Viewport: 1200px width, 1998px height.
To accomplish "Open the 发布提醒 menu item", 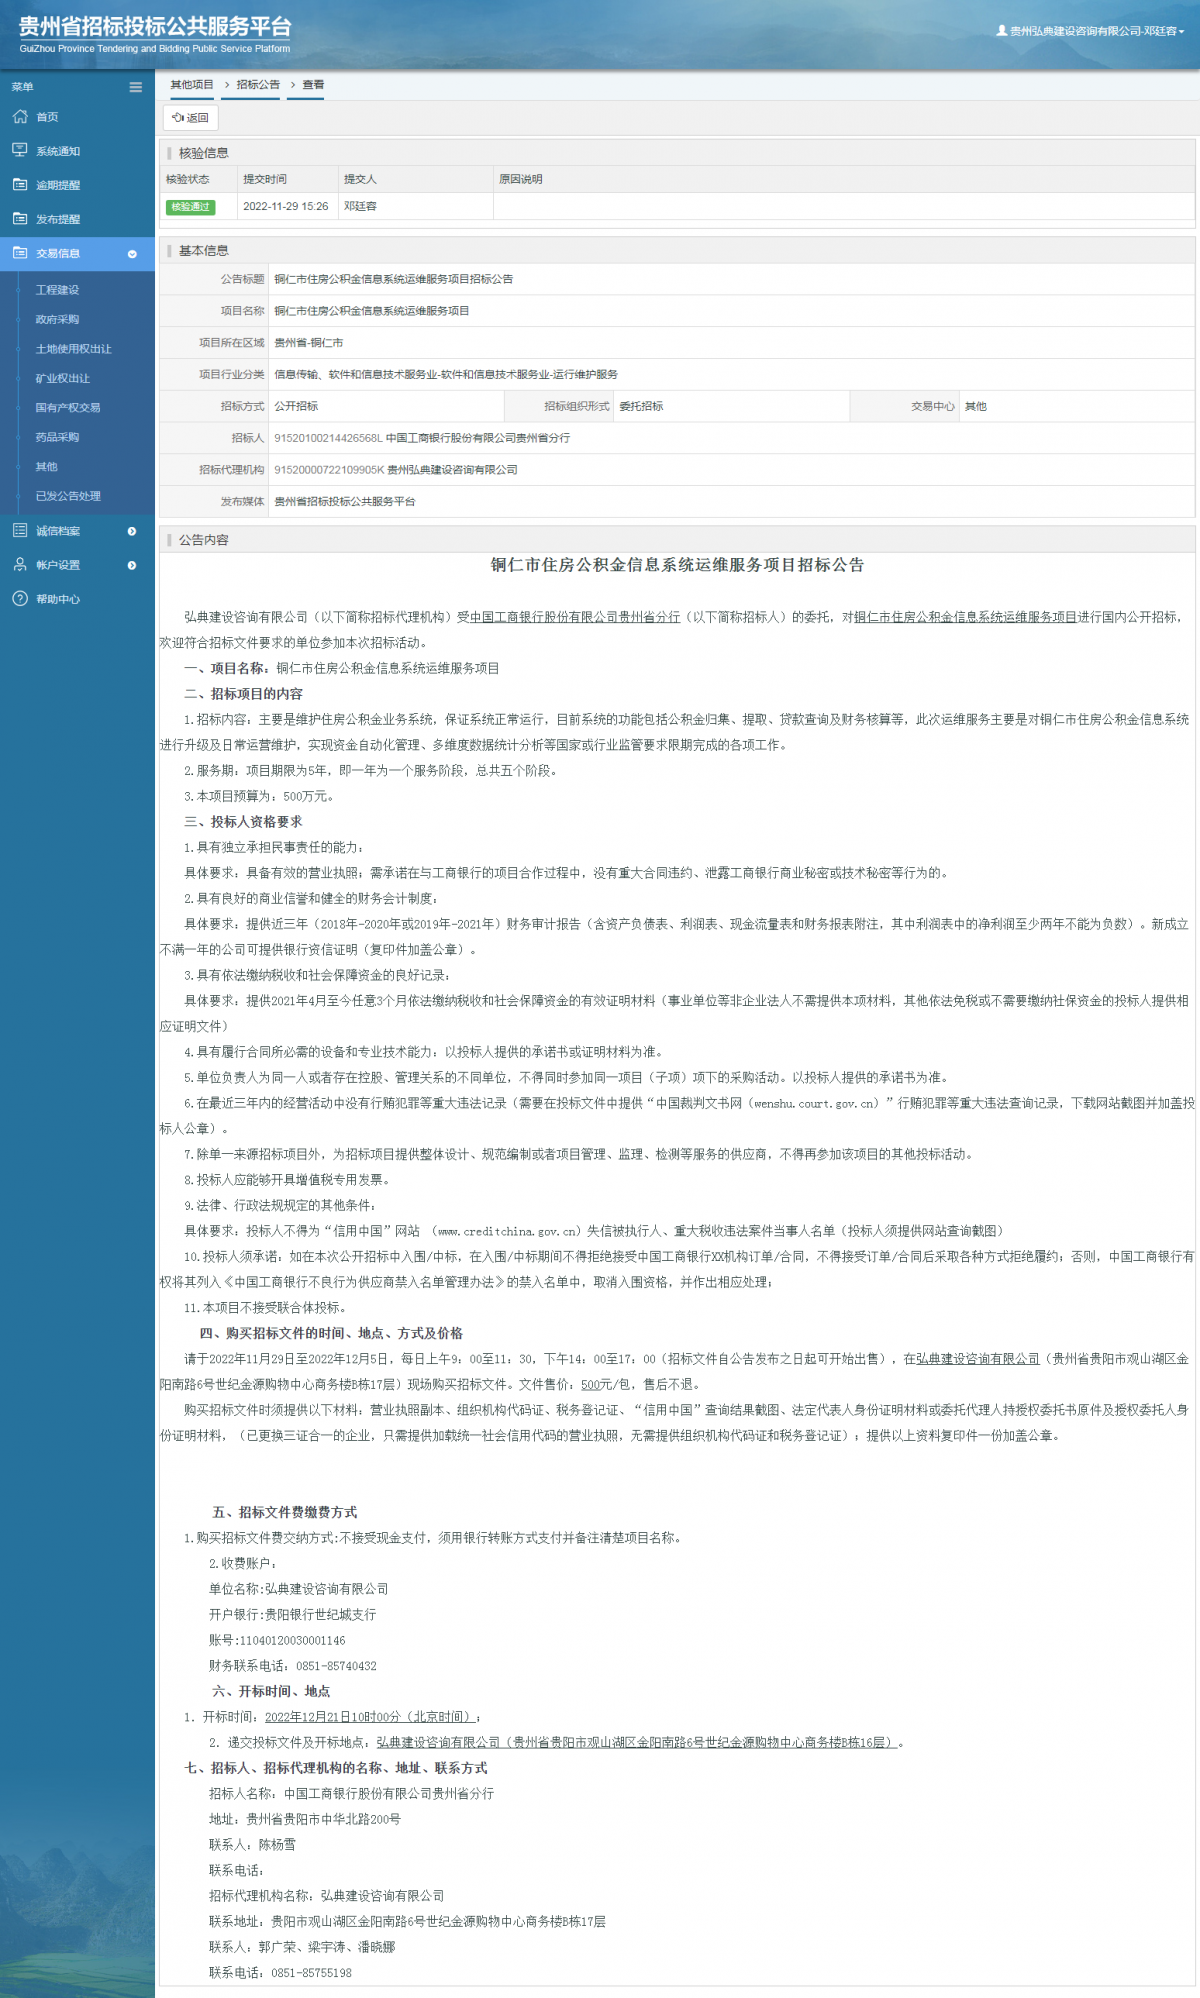I will pos(77,219).
